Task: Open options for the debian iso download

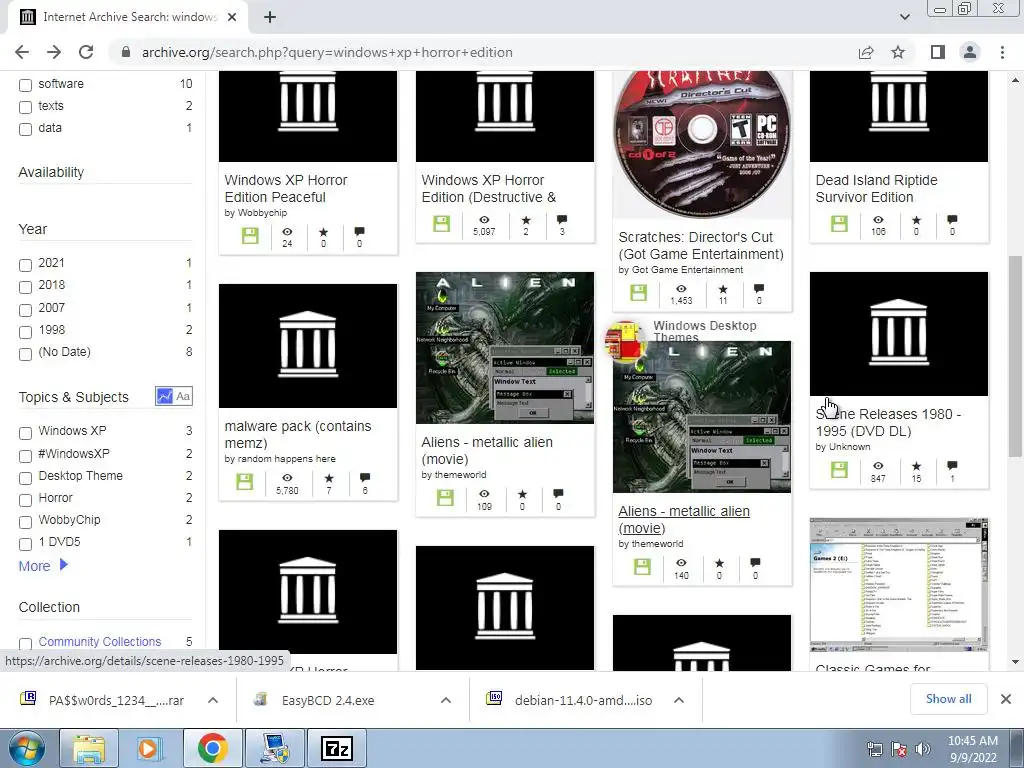Action: coord(679,700)
